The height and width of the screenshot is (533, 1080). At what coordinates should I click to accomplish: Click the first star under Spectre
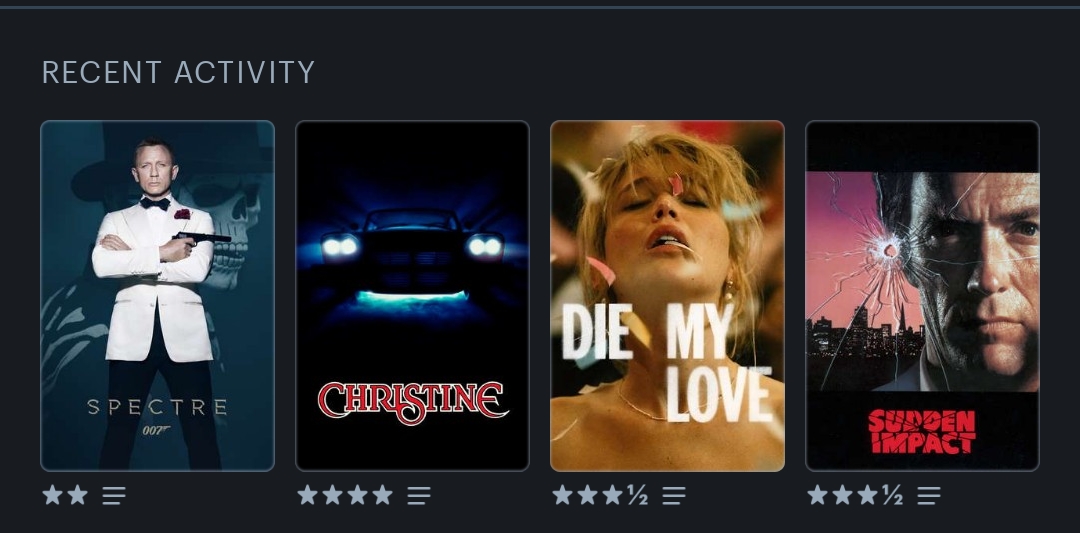[52, 494]
